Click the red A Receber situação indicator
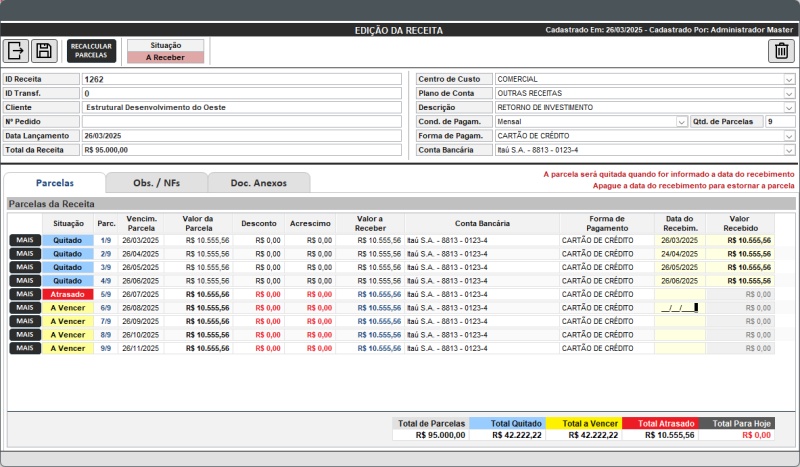The width and height of the screenshot is (800, 467). pyautogui.click(x=165, y=57)
